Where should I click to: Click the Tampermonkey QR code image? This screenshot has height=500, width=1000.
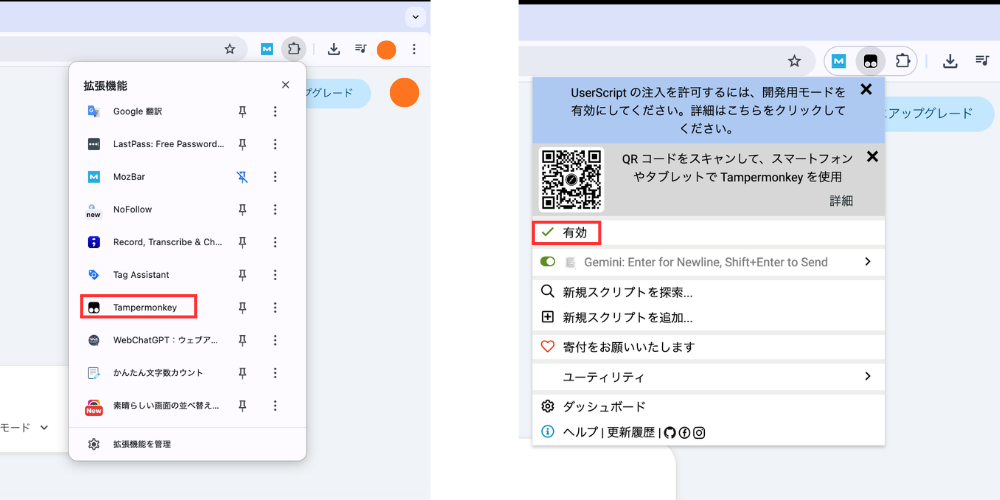(572, 180)
